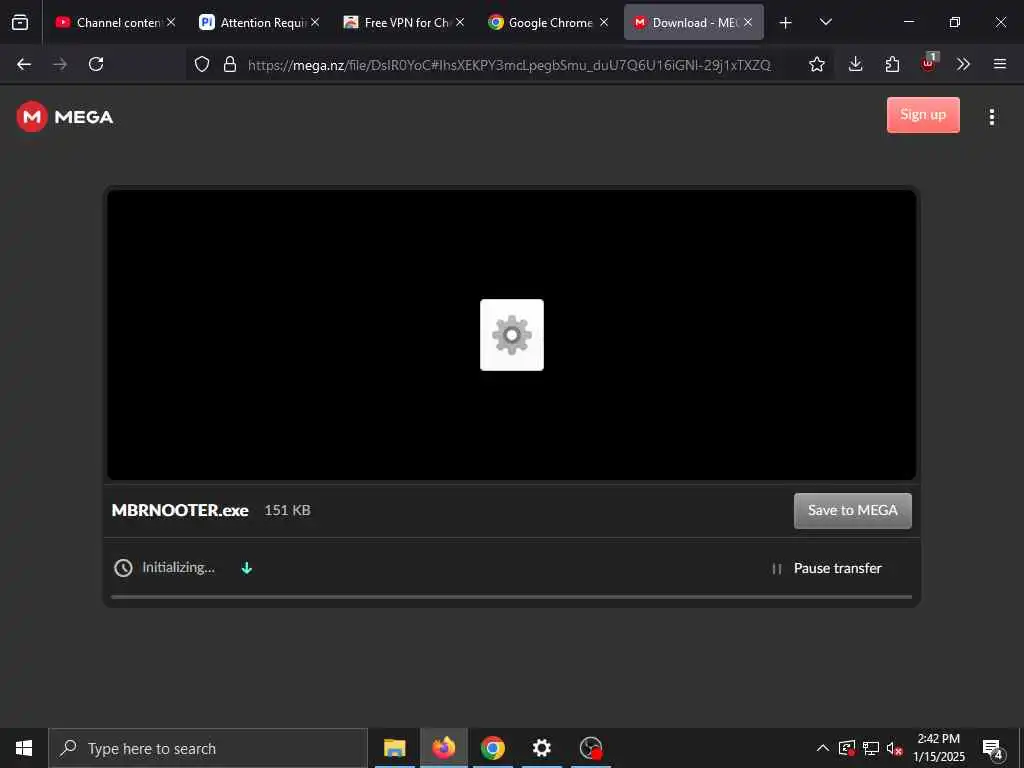Click the MEGA logo
The image size is (1024, 768).
(65, 117)
